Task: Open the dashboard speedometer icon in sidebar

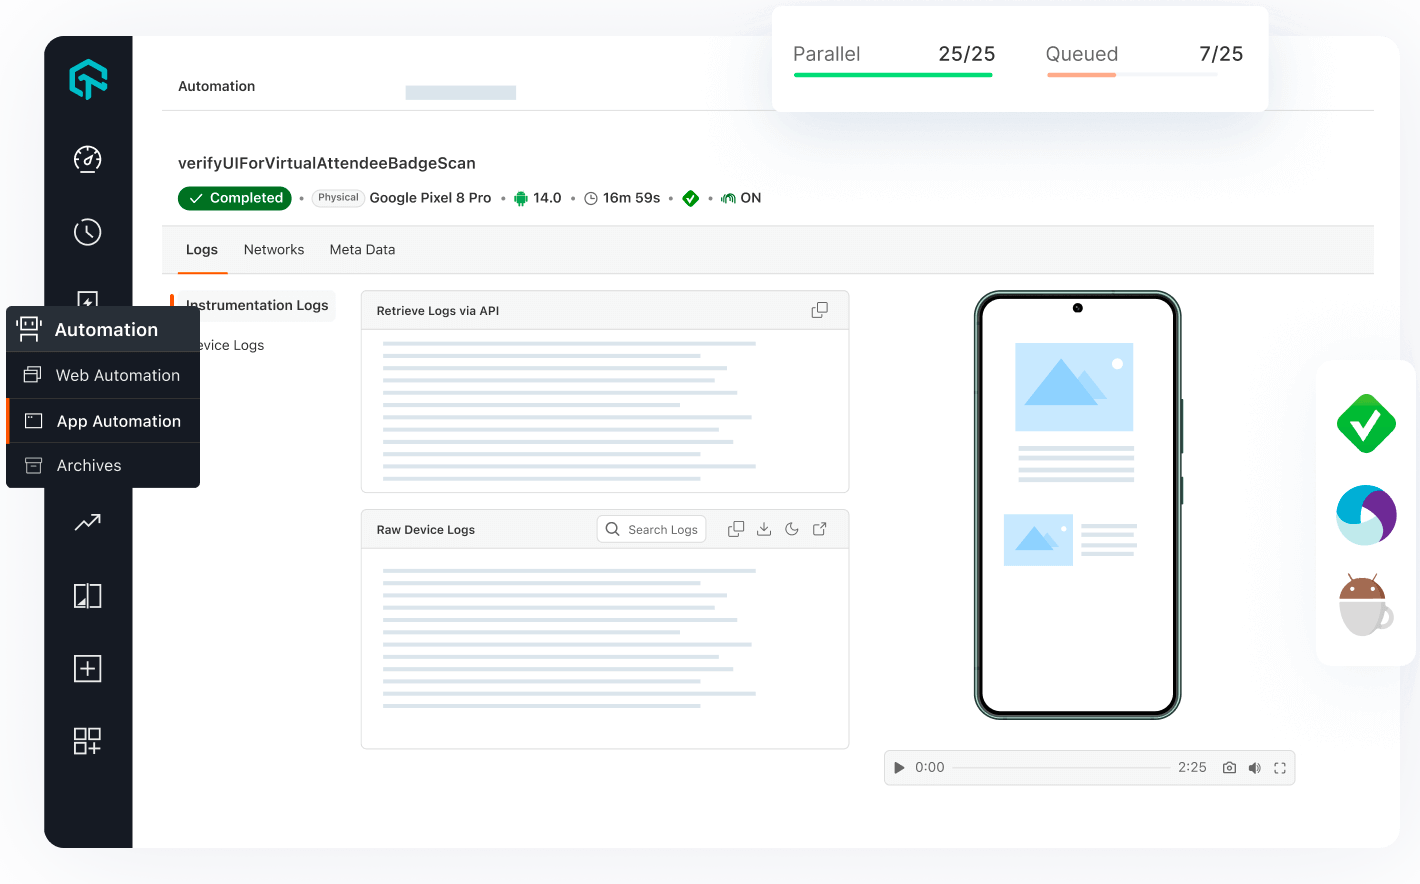Action: click(87, 159)
